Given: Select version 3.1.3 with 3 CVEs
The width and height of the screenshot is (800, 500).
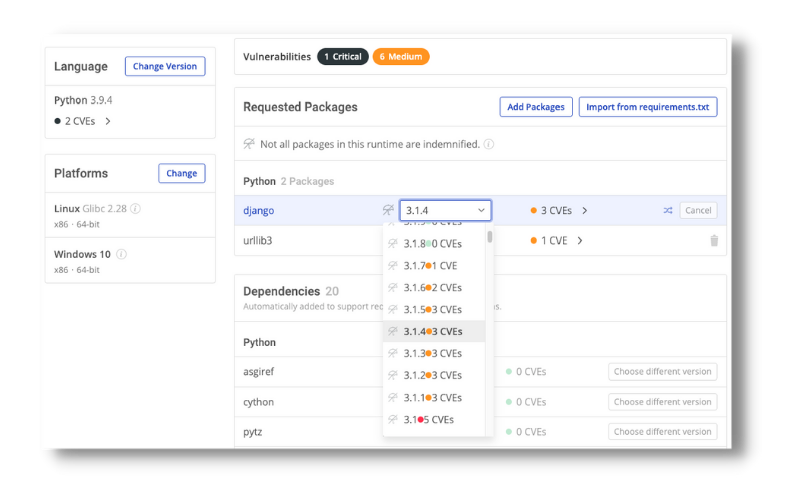Looking at the screenshot, I should coord(434,354).
